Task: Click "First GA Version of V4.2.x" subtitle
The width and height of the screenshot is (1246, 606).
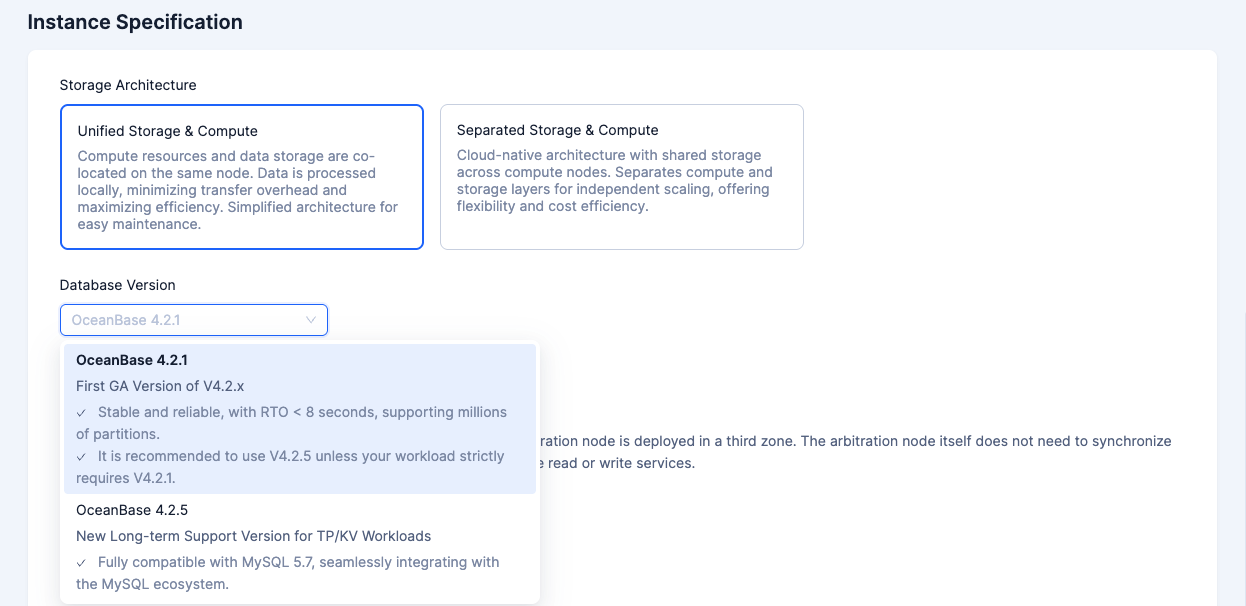Action: pyautogui.click(x=160, y=386)
